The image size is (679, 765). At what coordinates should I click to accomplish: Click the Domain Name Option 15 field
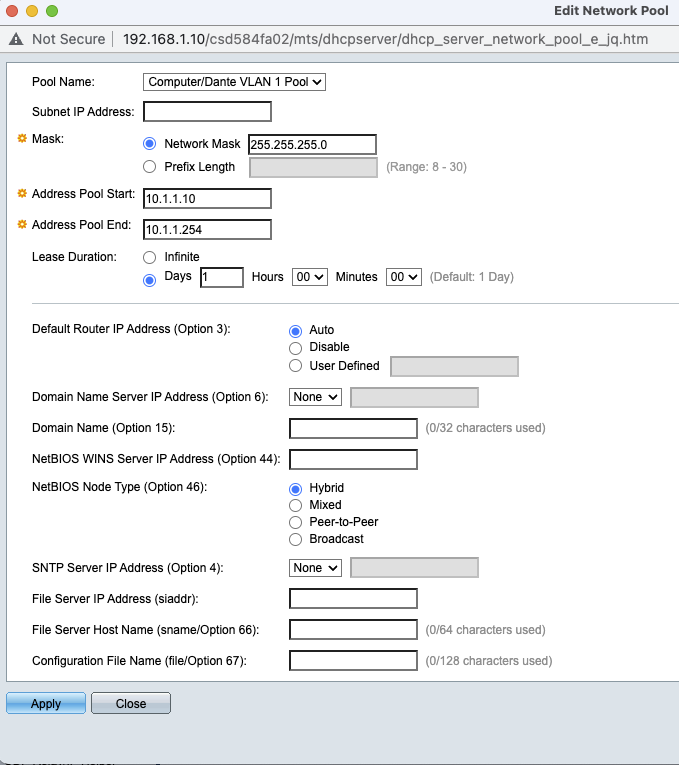(353, 428)
